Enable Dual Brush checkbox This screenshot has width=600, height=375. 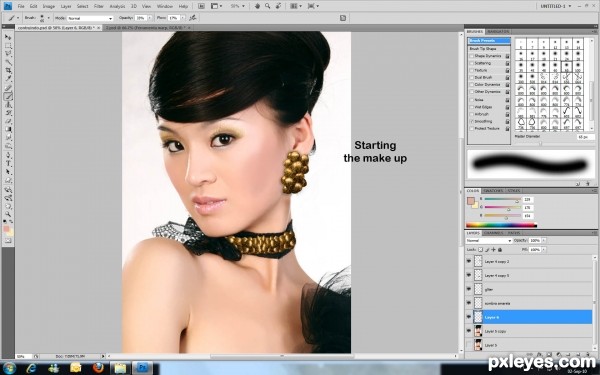[x=472, y=78]
